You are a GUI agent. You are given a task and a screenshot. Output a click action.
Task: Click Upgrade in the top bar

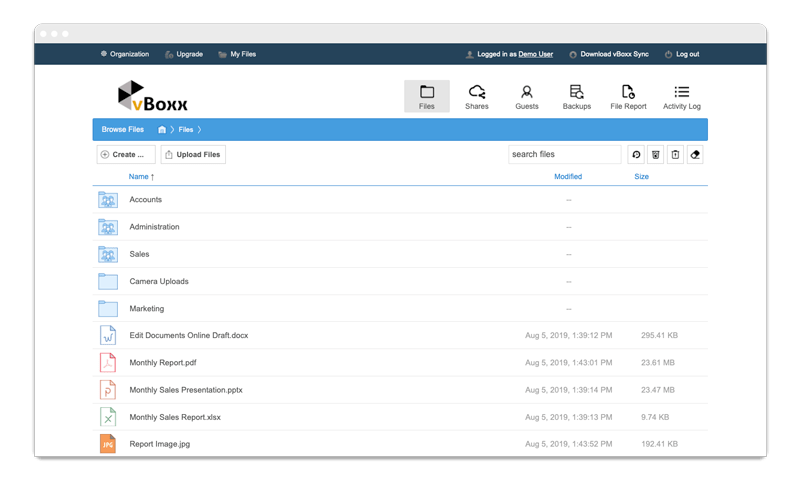[x=189, y=54]
